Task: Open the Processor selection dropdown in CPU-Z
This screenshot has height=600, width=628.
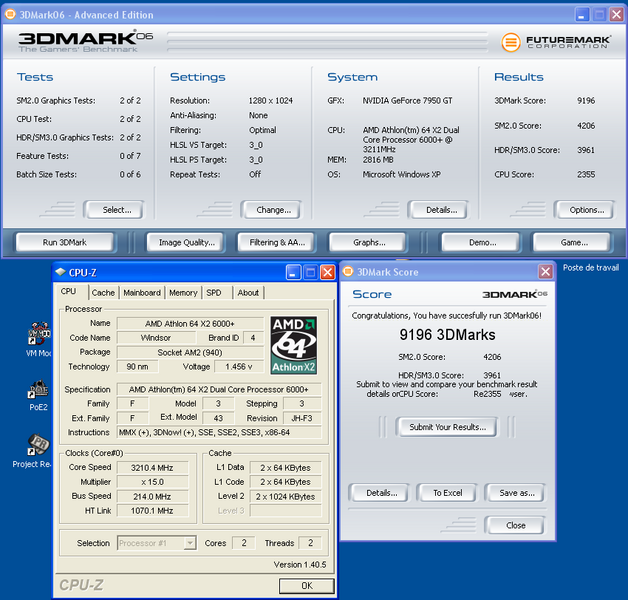Action: (190, 543)
